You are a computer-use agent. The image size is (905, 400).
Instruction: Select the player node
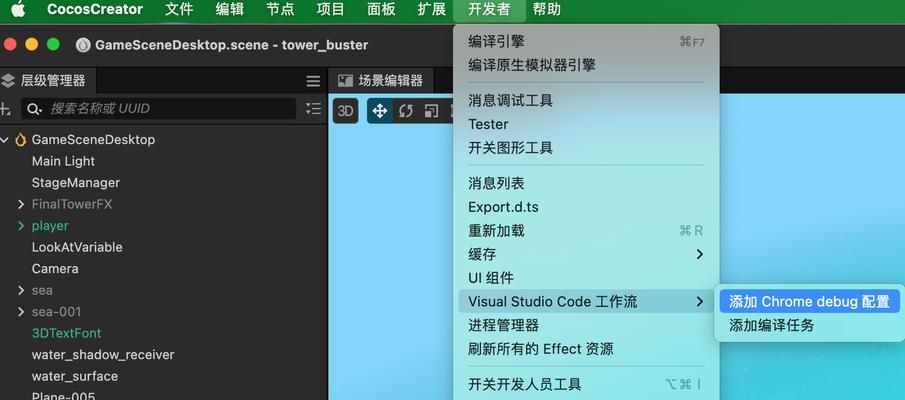[x=50, y=226]
